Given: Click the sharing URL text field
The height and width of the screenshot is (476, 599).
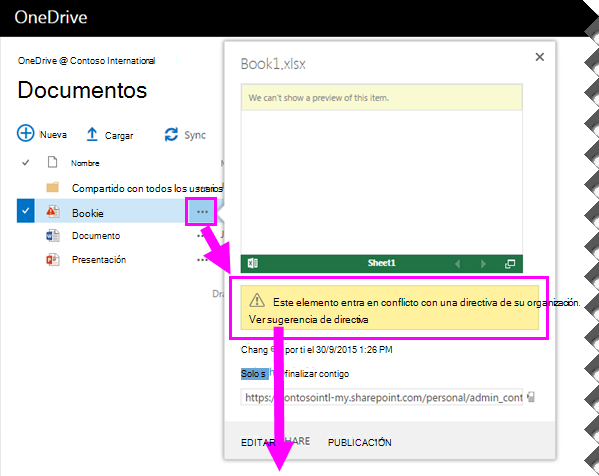Looking at the screenshot, I should tap(382, 397).
